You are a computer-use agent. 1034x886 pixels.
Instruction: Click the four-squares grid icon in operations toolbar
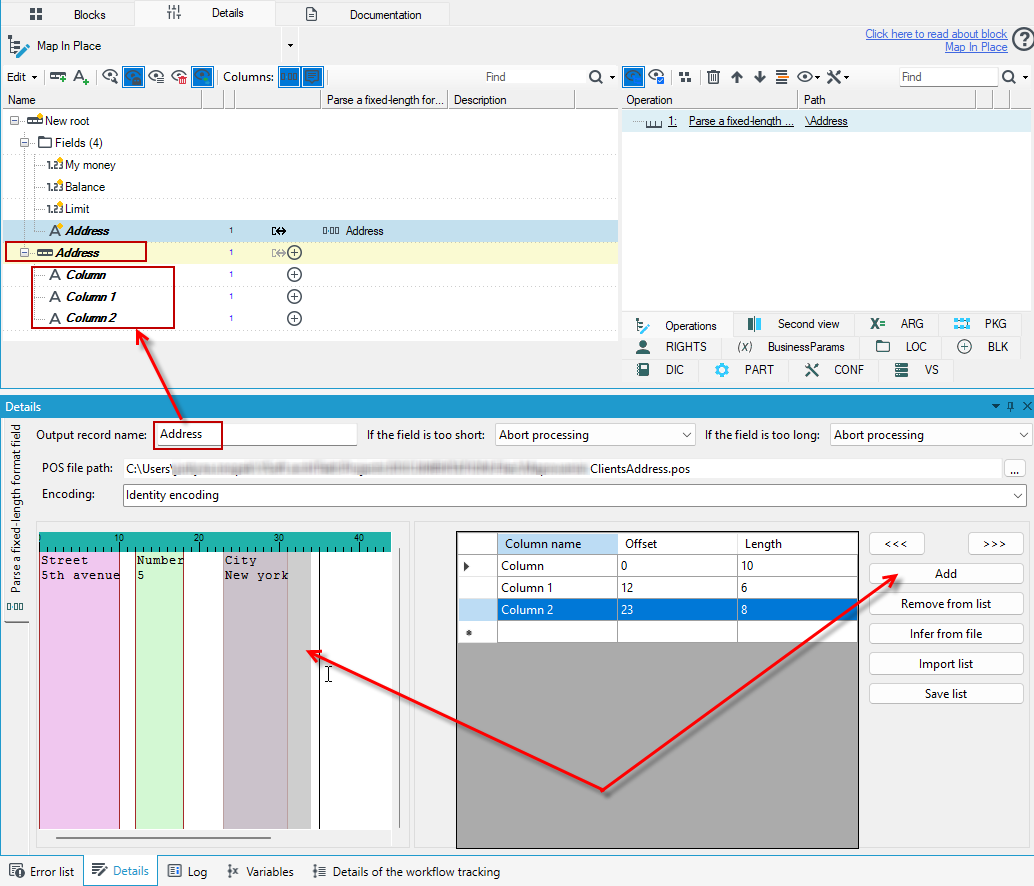click(x=685, y=77)
